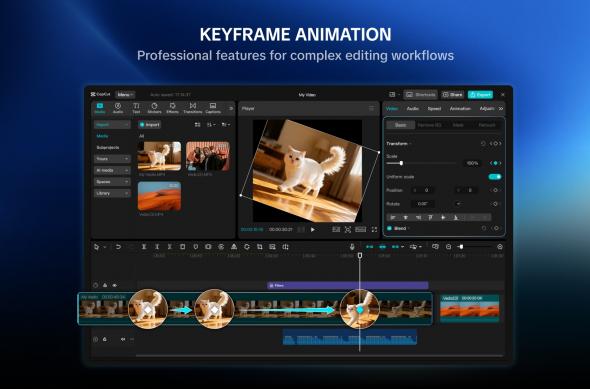Click the undo arrow in timeline toolbar
The height and width of the screenshot is (389, 590).
point(118,247)
